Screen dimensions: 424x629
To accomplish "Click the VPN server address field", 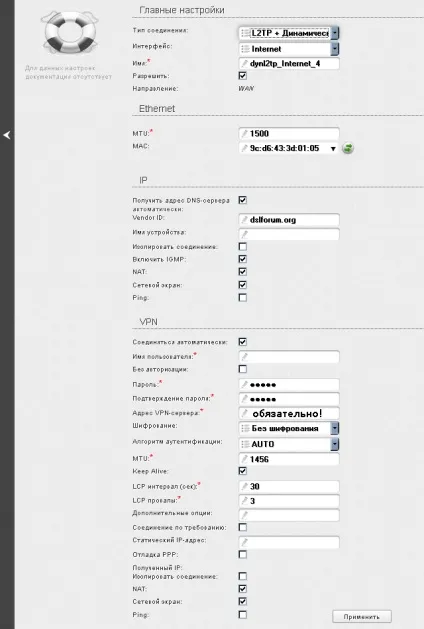I will pyautogui.click(x=289, y=413).
